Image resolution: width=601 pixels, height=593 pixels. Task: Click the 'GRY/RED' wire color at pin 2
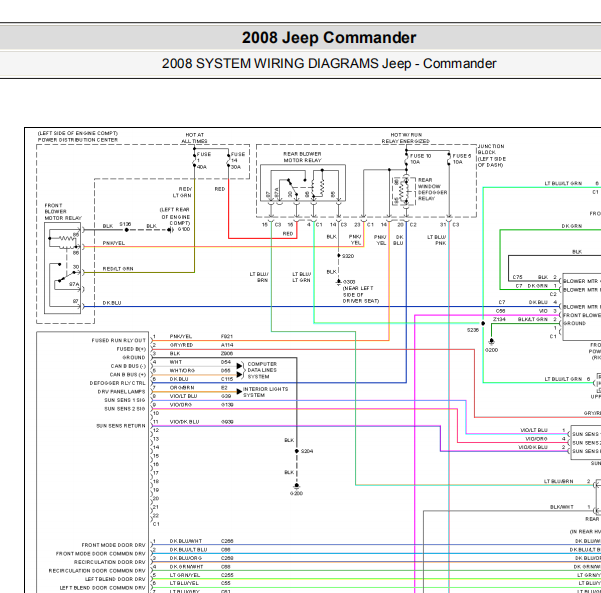(181, 345)
